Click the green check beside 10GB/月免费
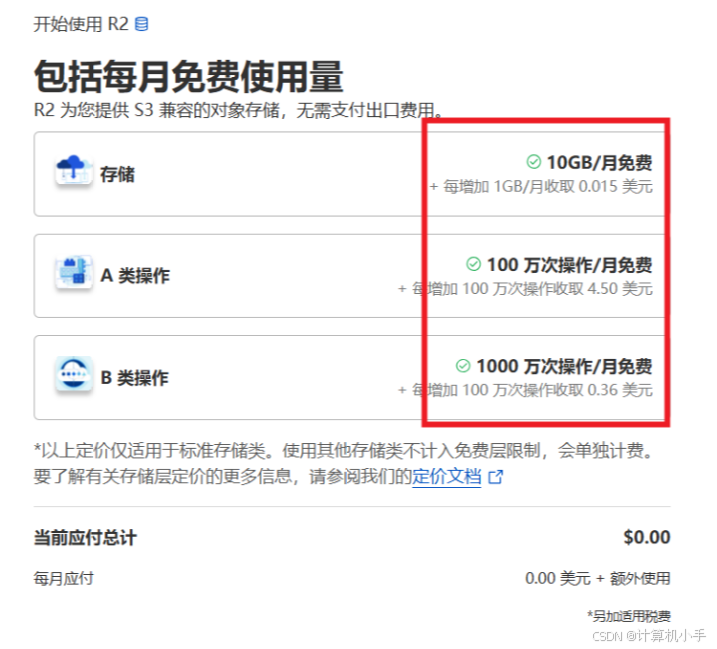This screenshot has height=649, width=717. point(534,162)
